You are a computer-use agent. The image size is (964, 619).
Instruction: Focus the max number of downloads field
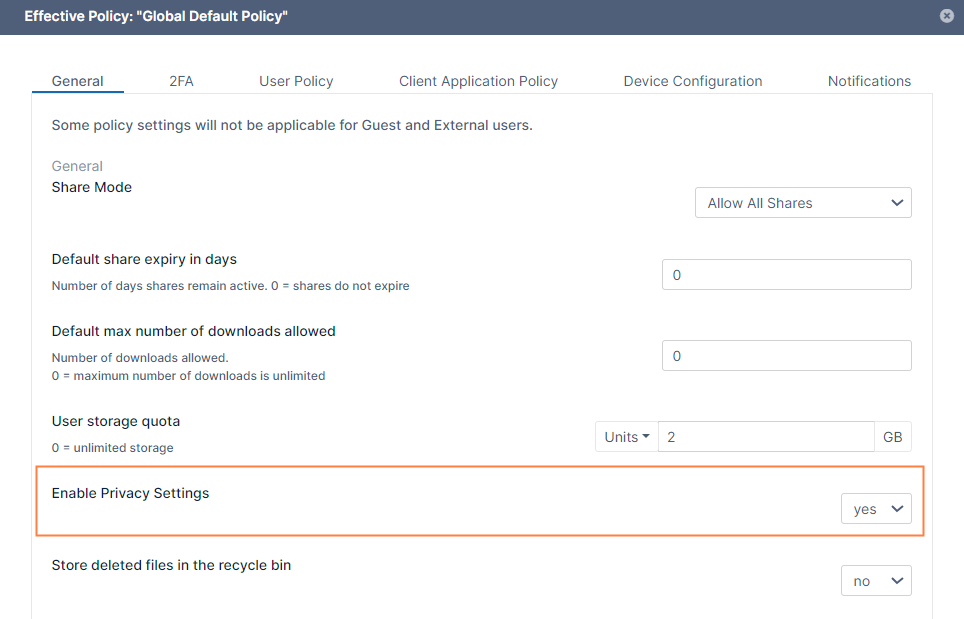point(786,356)
